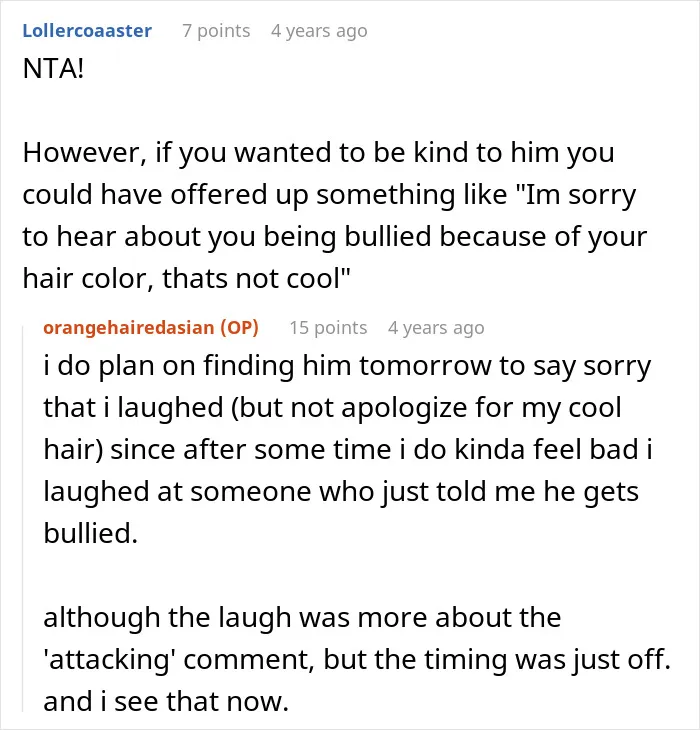Image resolution: width=700 pixels, height=730 pixels.
Task: Click the line starting "i do plan on finding"
Action: click(x=347, y=366)
